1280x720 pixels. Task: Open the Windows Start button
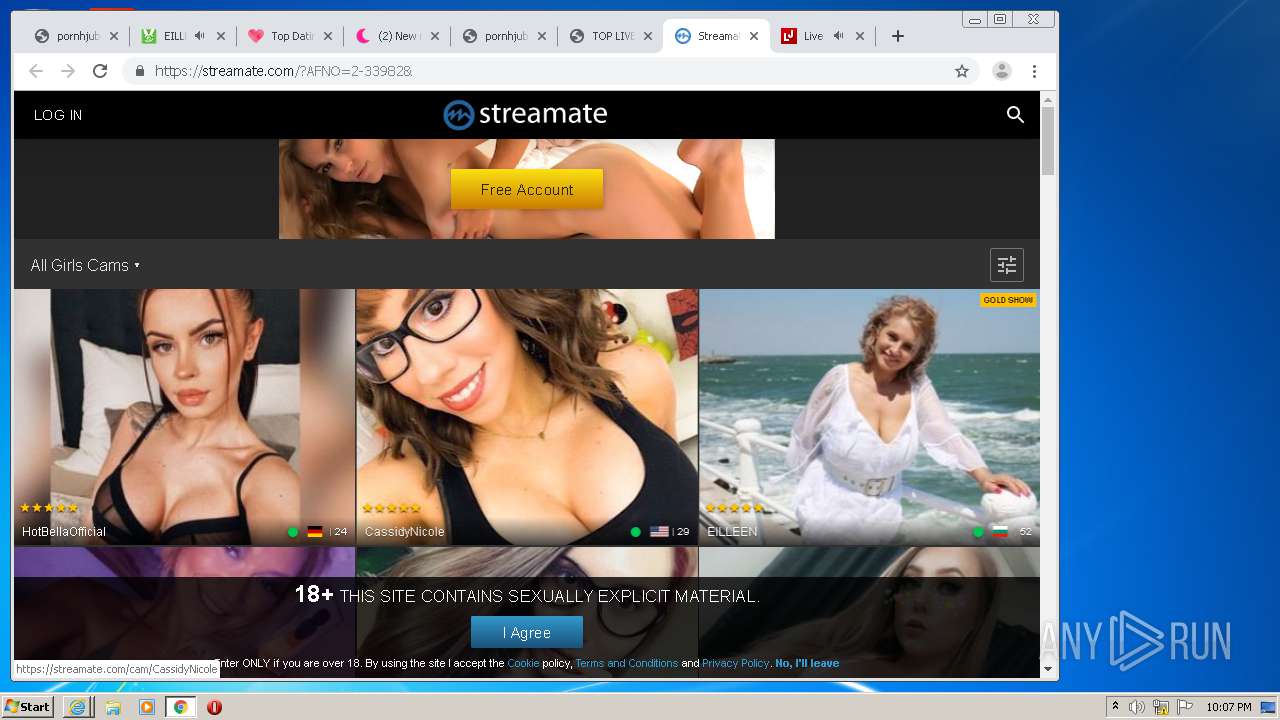pyautogui.click(x=28, y=707)
